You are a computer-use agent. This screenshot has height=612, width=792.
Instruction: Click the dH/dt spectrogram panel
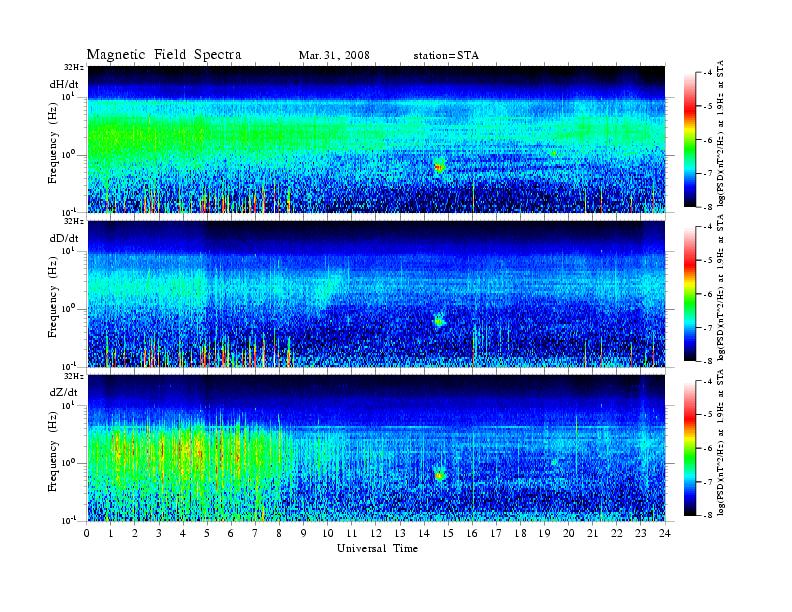[x=376, y=139]
